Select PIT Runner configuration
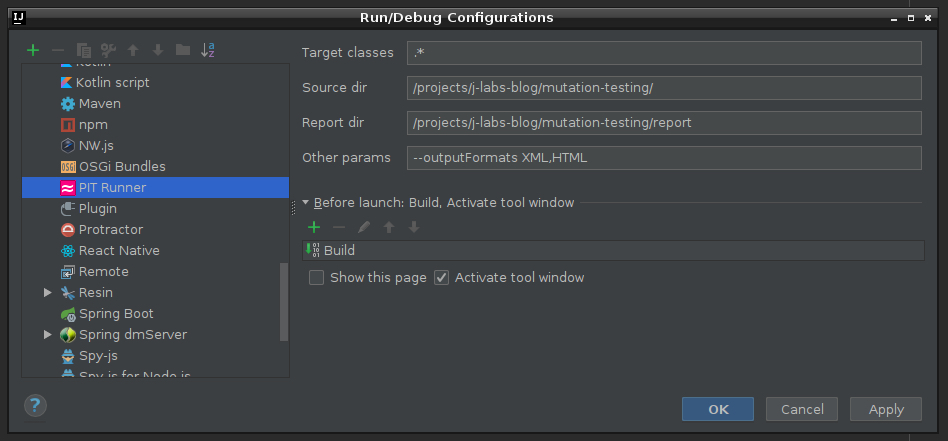Image resolution: width=948 pixels, height=441 pixels. click(155, 188)
